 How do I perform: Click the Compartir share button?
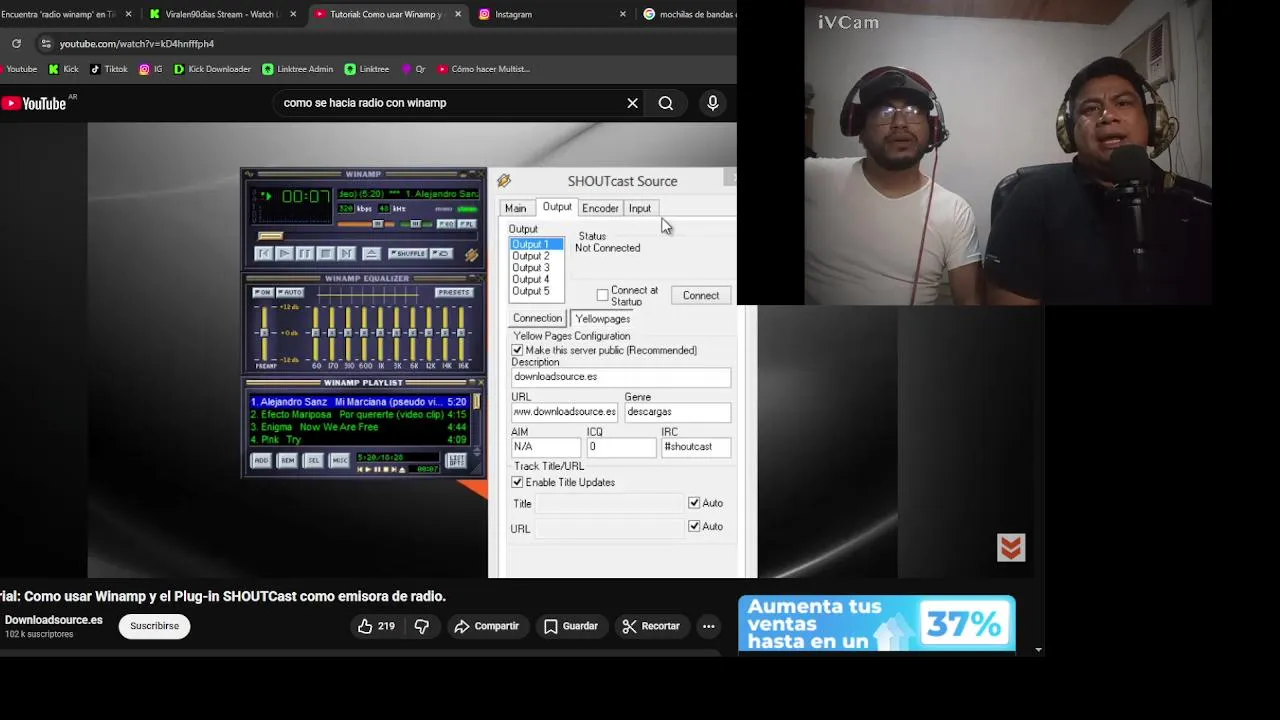pos(487,626)
